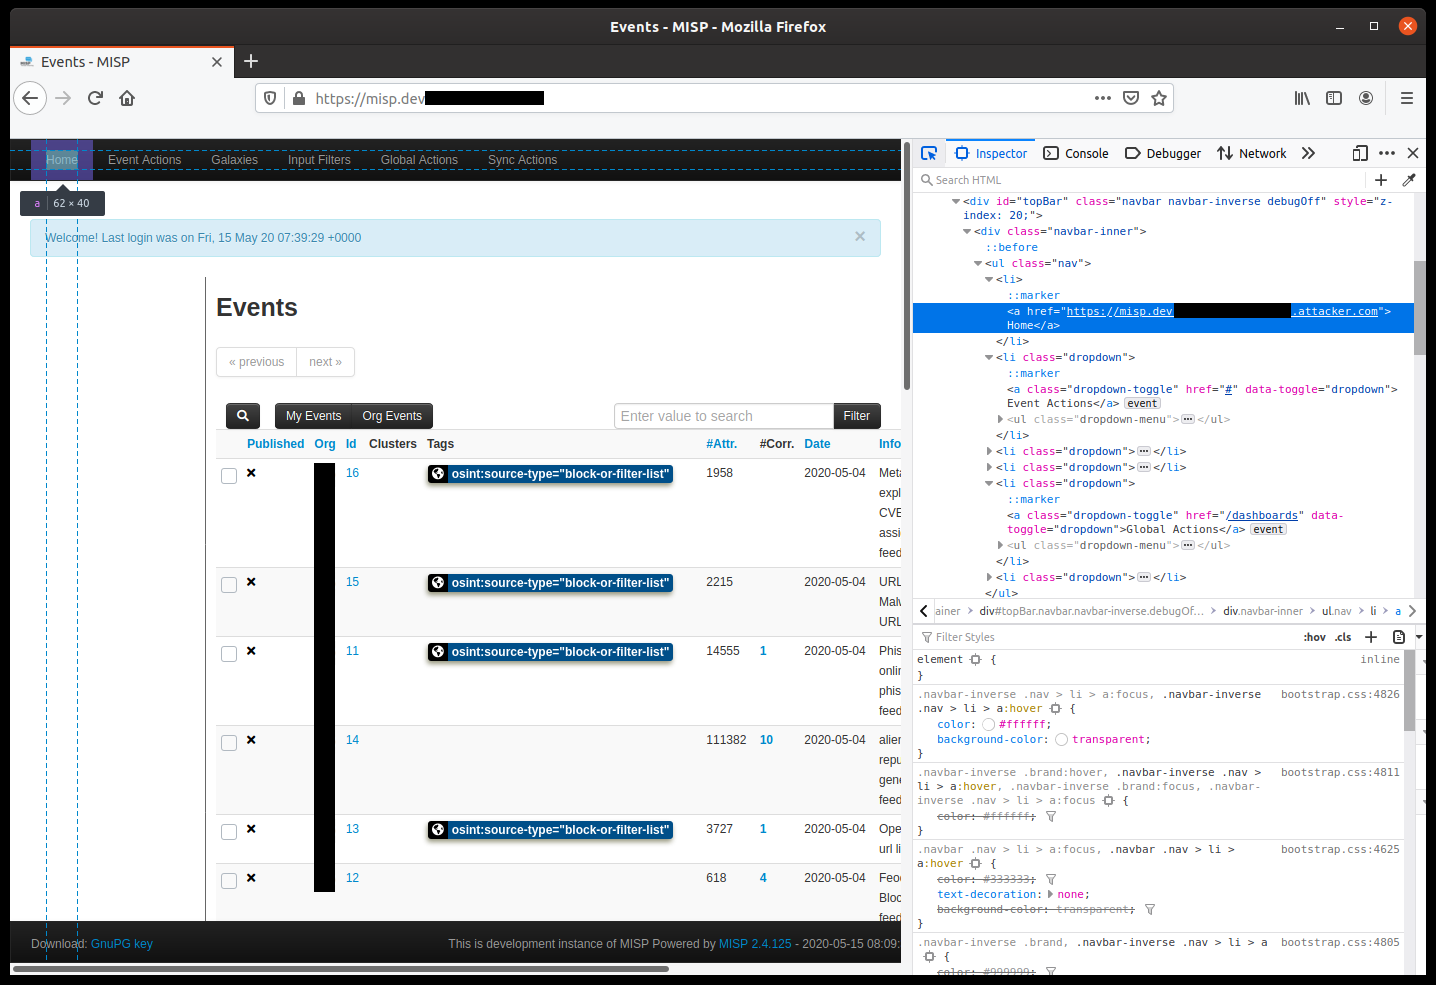The height and width of the screenshot is (985, 1436).
Task: Open the Sync Actions menu
Action: click(522, 160)
